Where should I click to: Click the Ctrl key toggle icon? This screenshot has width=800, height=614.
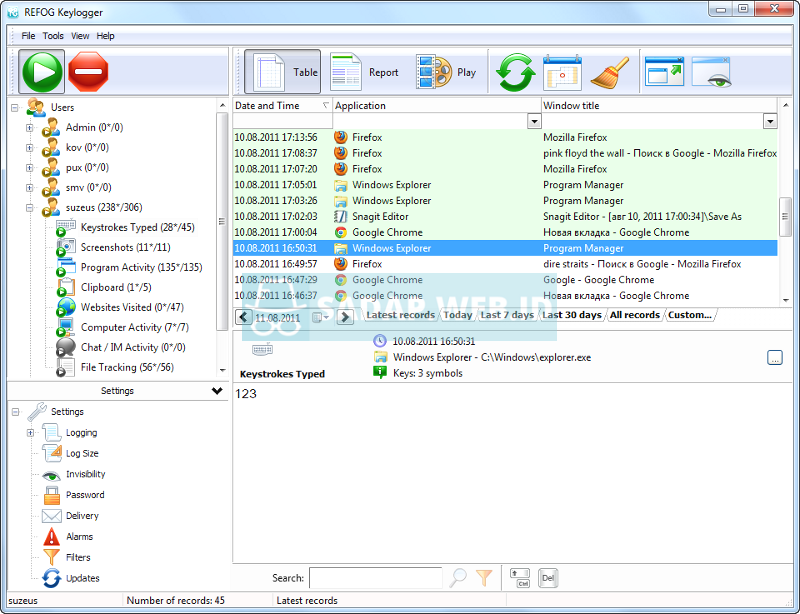(x=520, y=578)
